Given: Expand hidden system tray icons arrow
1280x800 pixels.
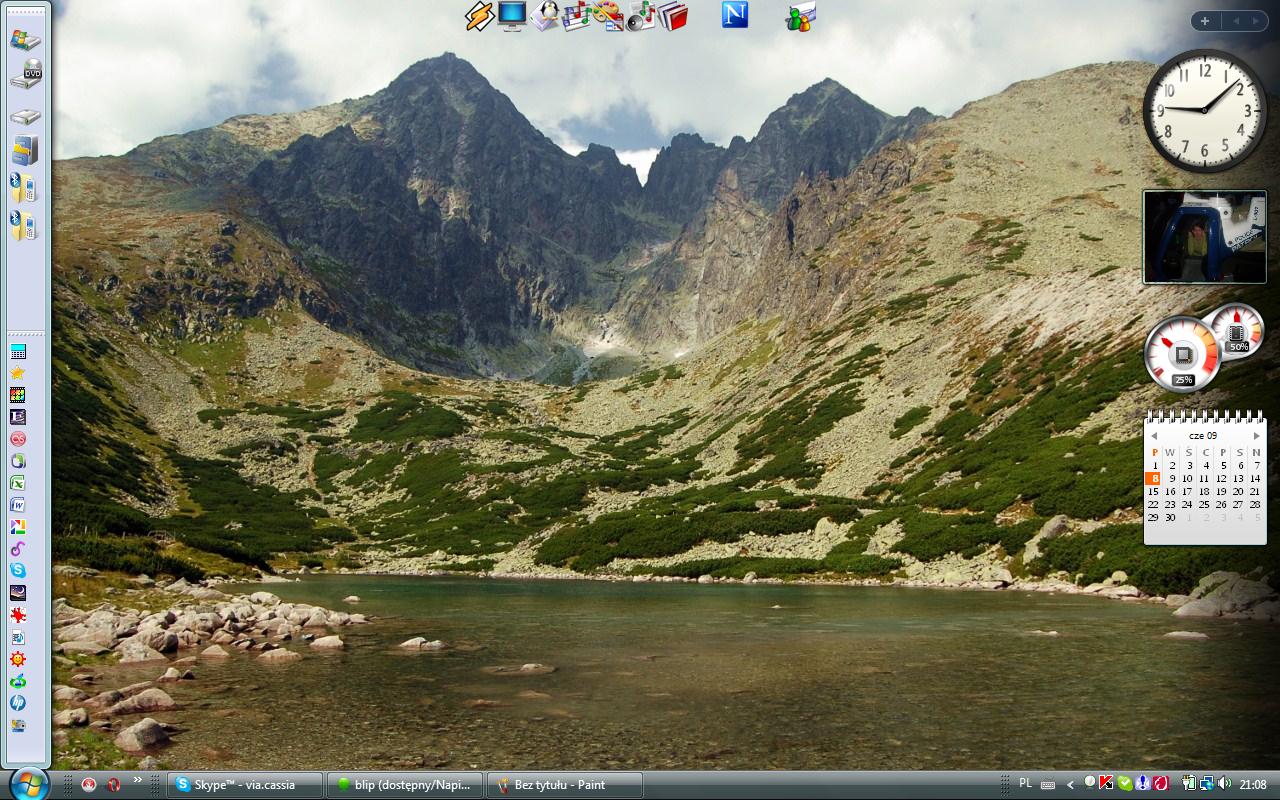Looking at the screenshot, I should coord(1070,785).
